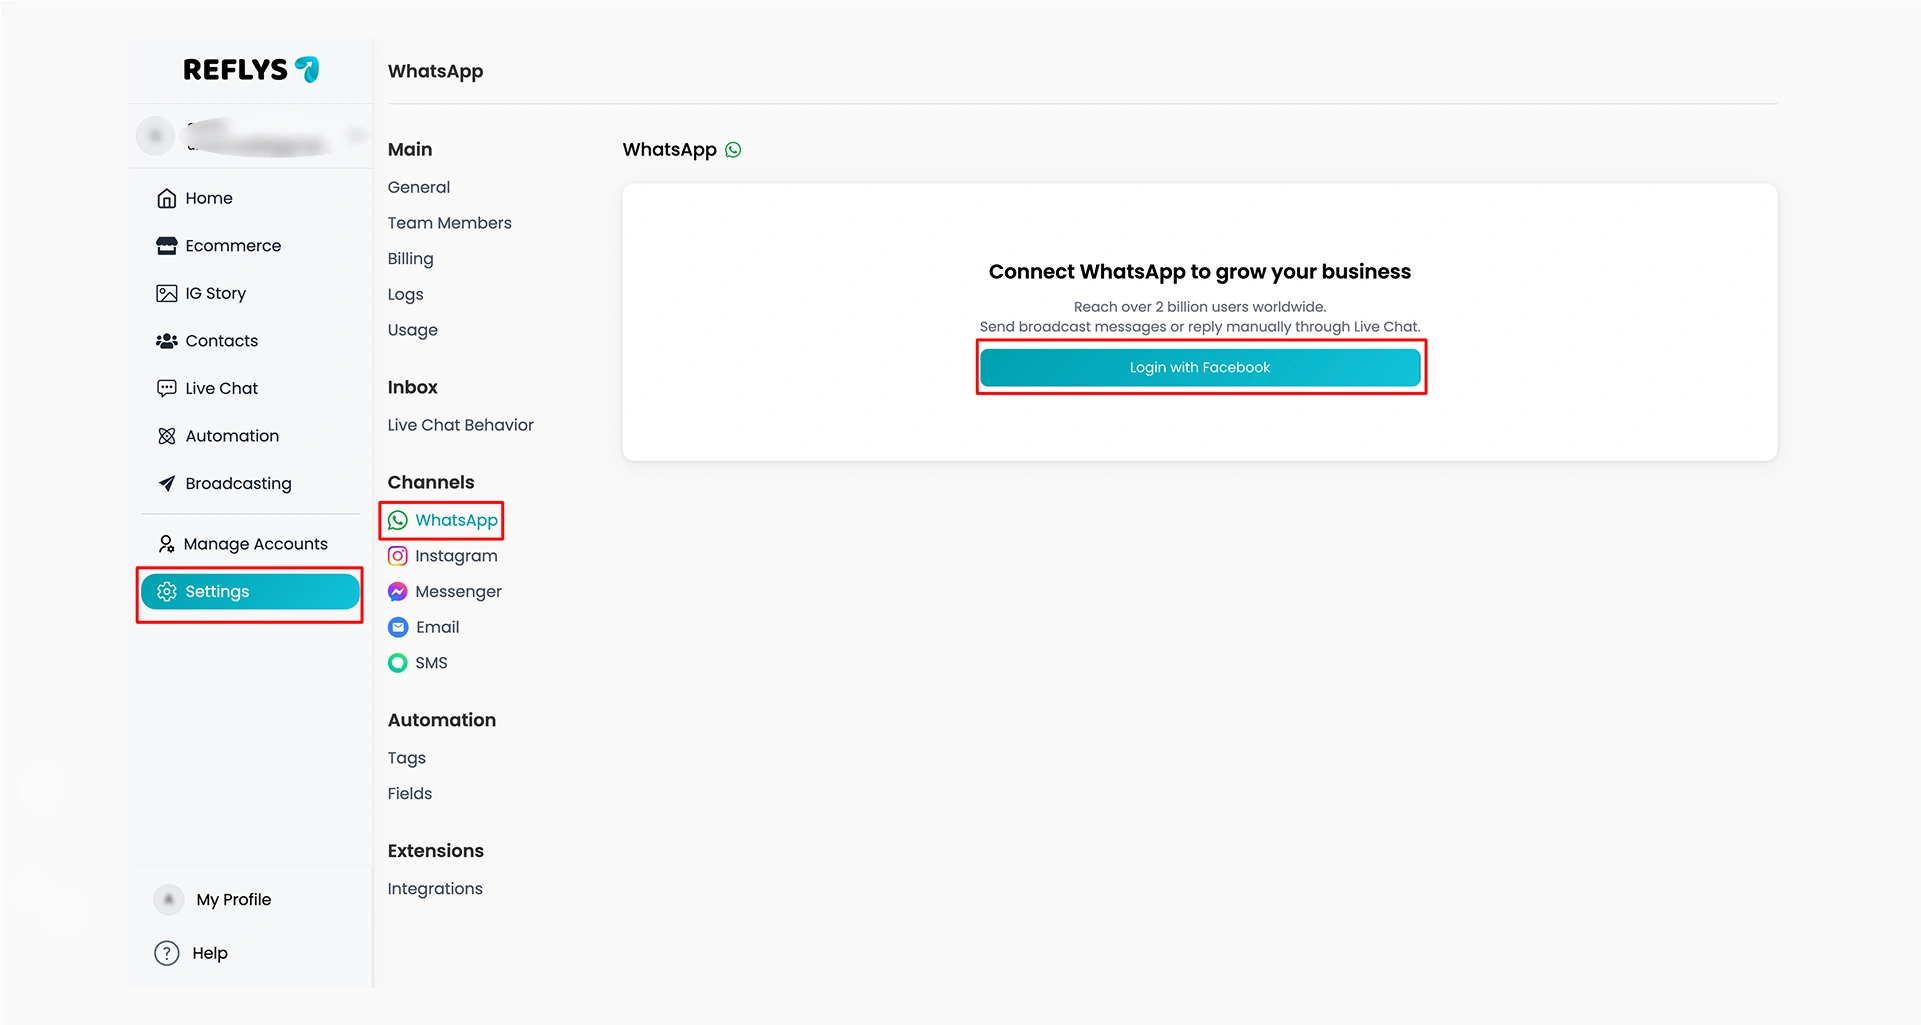Click the Messenger channel icon
The height and width of the screenshot is (1025, 1921).
pyautogui.click(x=398, y=592)
